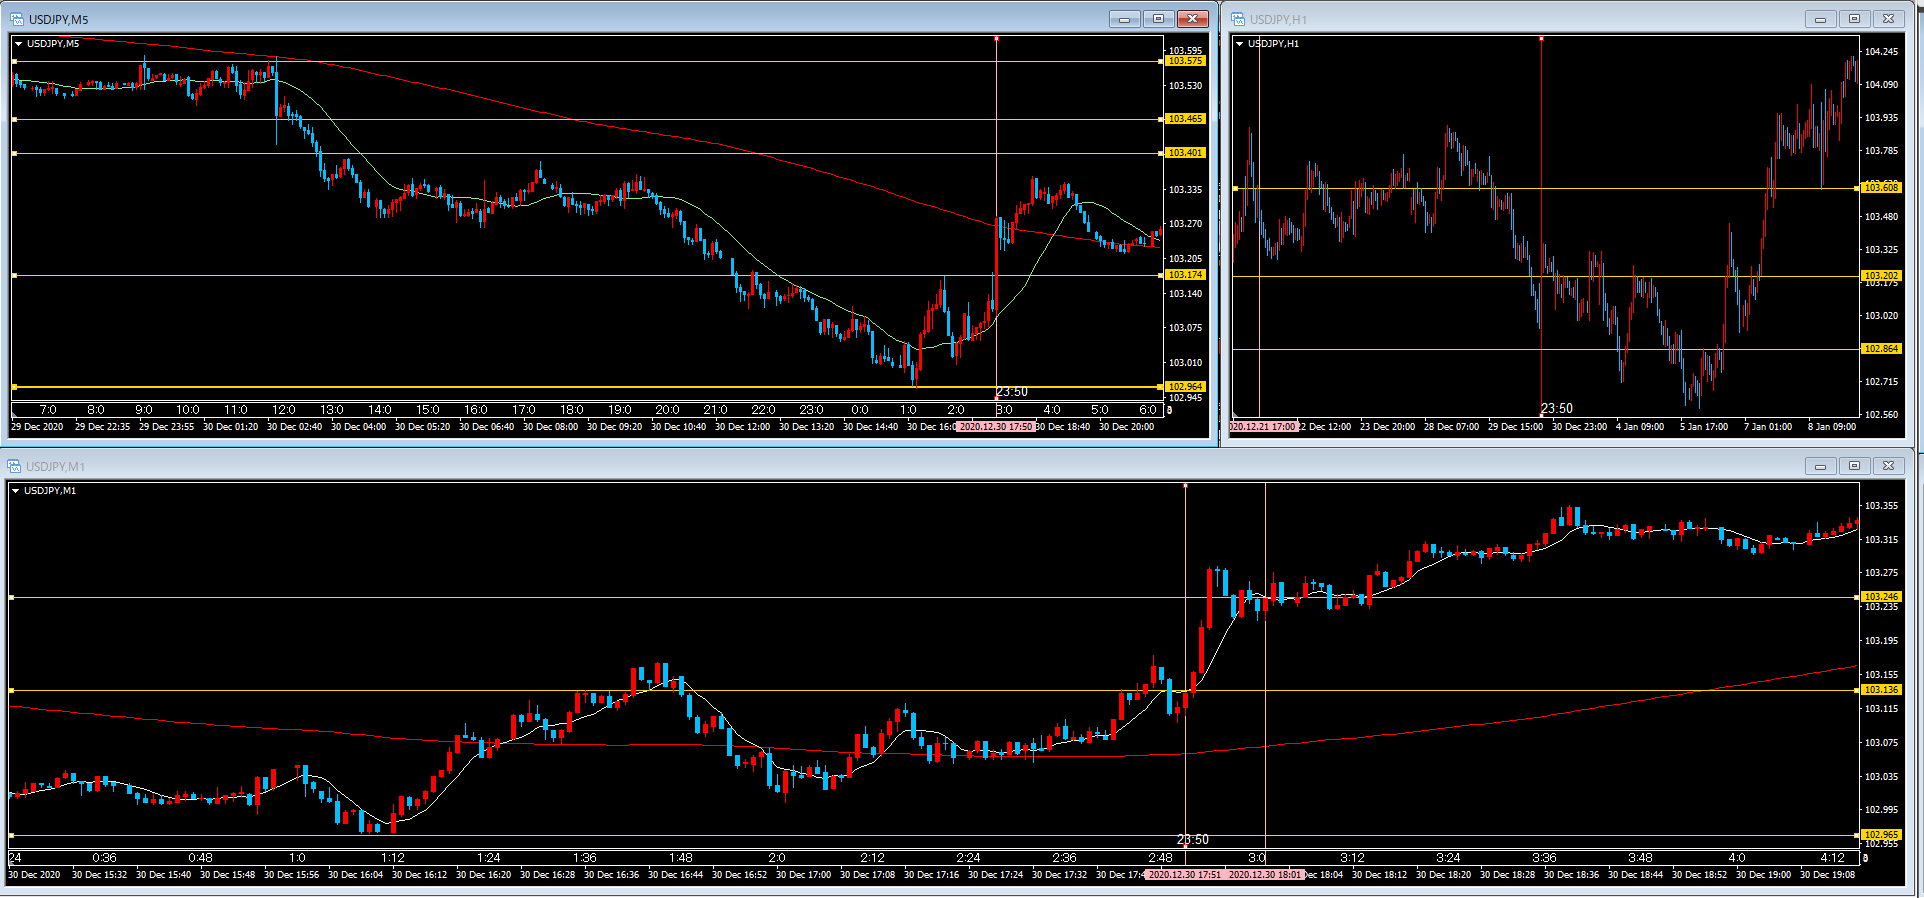Select the 102.864 price label in H1 chart

click(1881, 349)
